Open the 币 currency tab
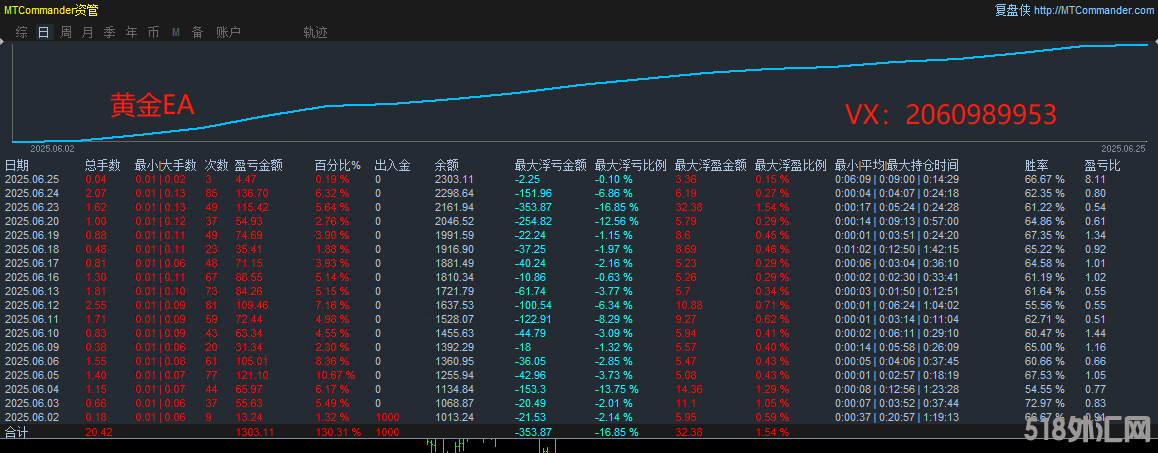Screen dimensions: 1158x453 coord(153,33)
